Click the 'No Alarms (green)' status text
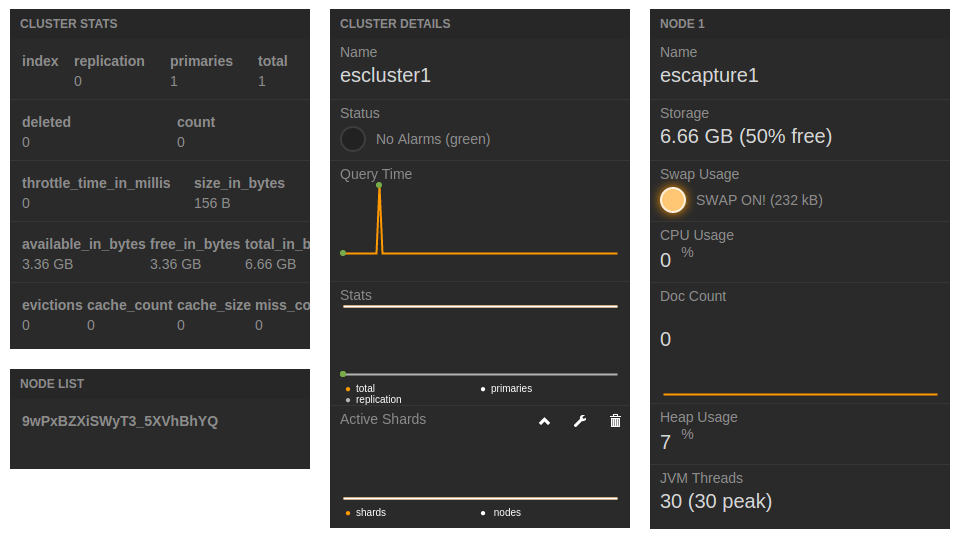 [x=433, y=139]
